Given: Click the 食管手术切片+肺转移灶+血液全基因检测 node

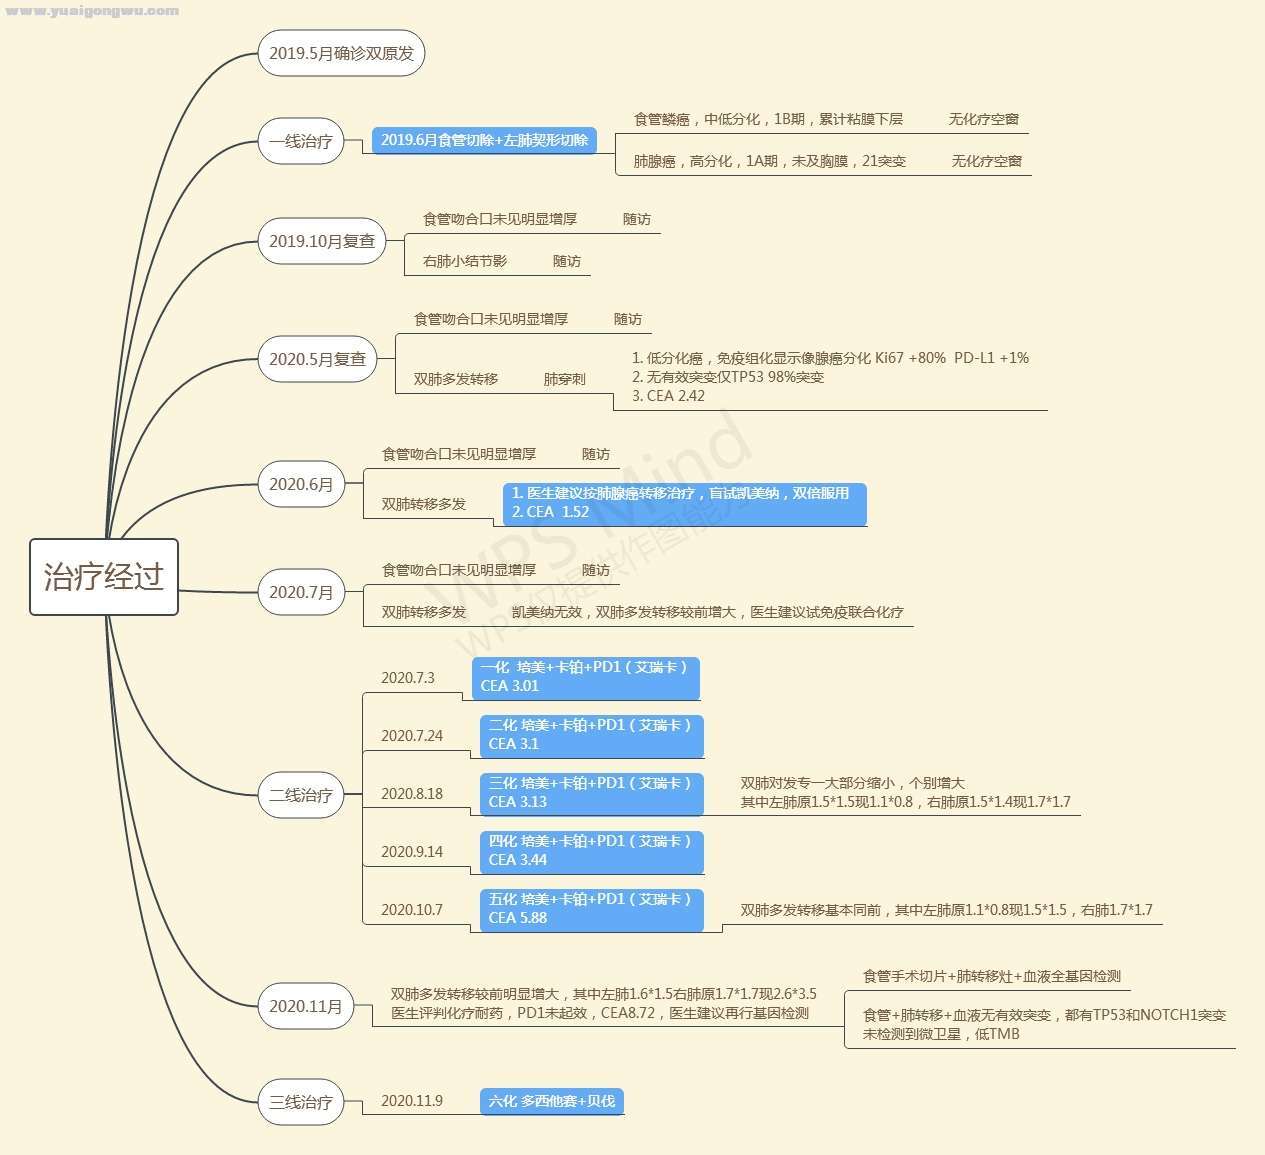Looking at the screenshot, I should [991, 976].
